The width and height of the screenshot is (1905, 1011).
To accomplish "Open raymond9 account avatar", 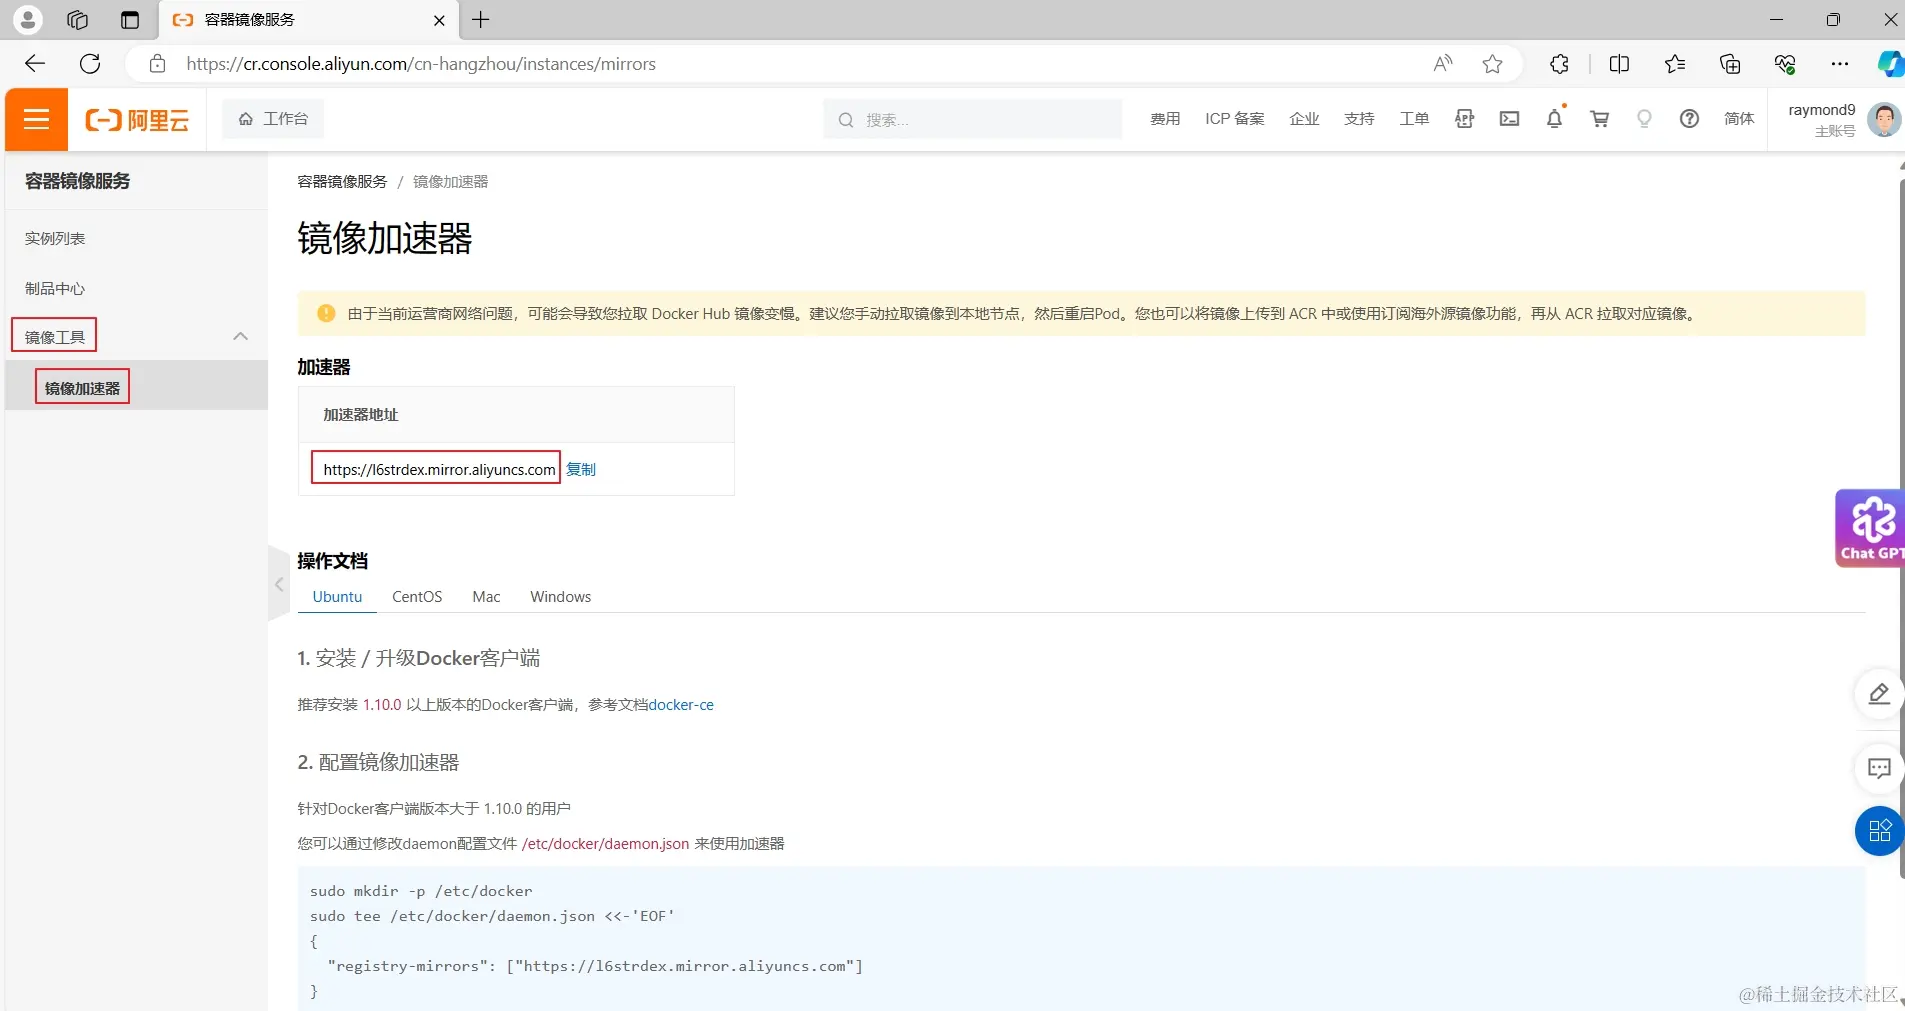I will click(x=1884, y=120).
